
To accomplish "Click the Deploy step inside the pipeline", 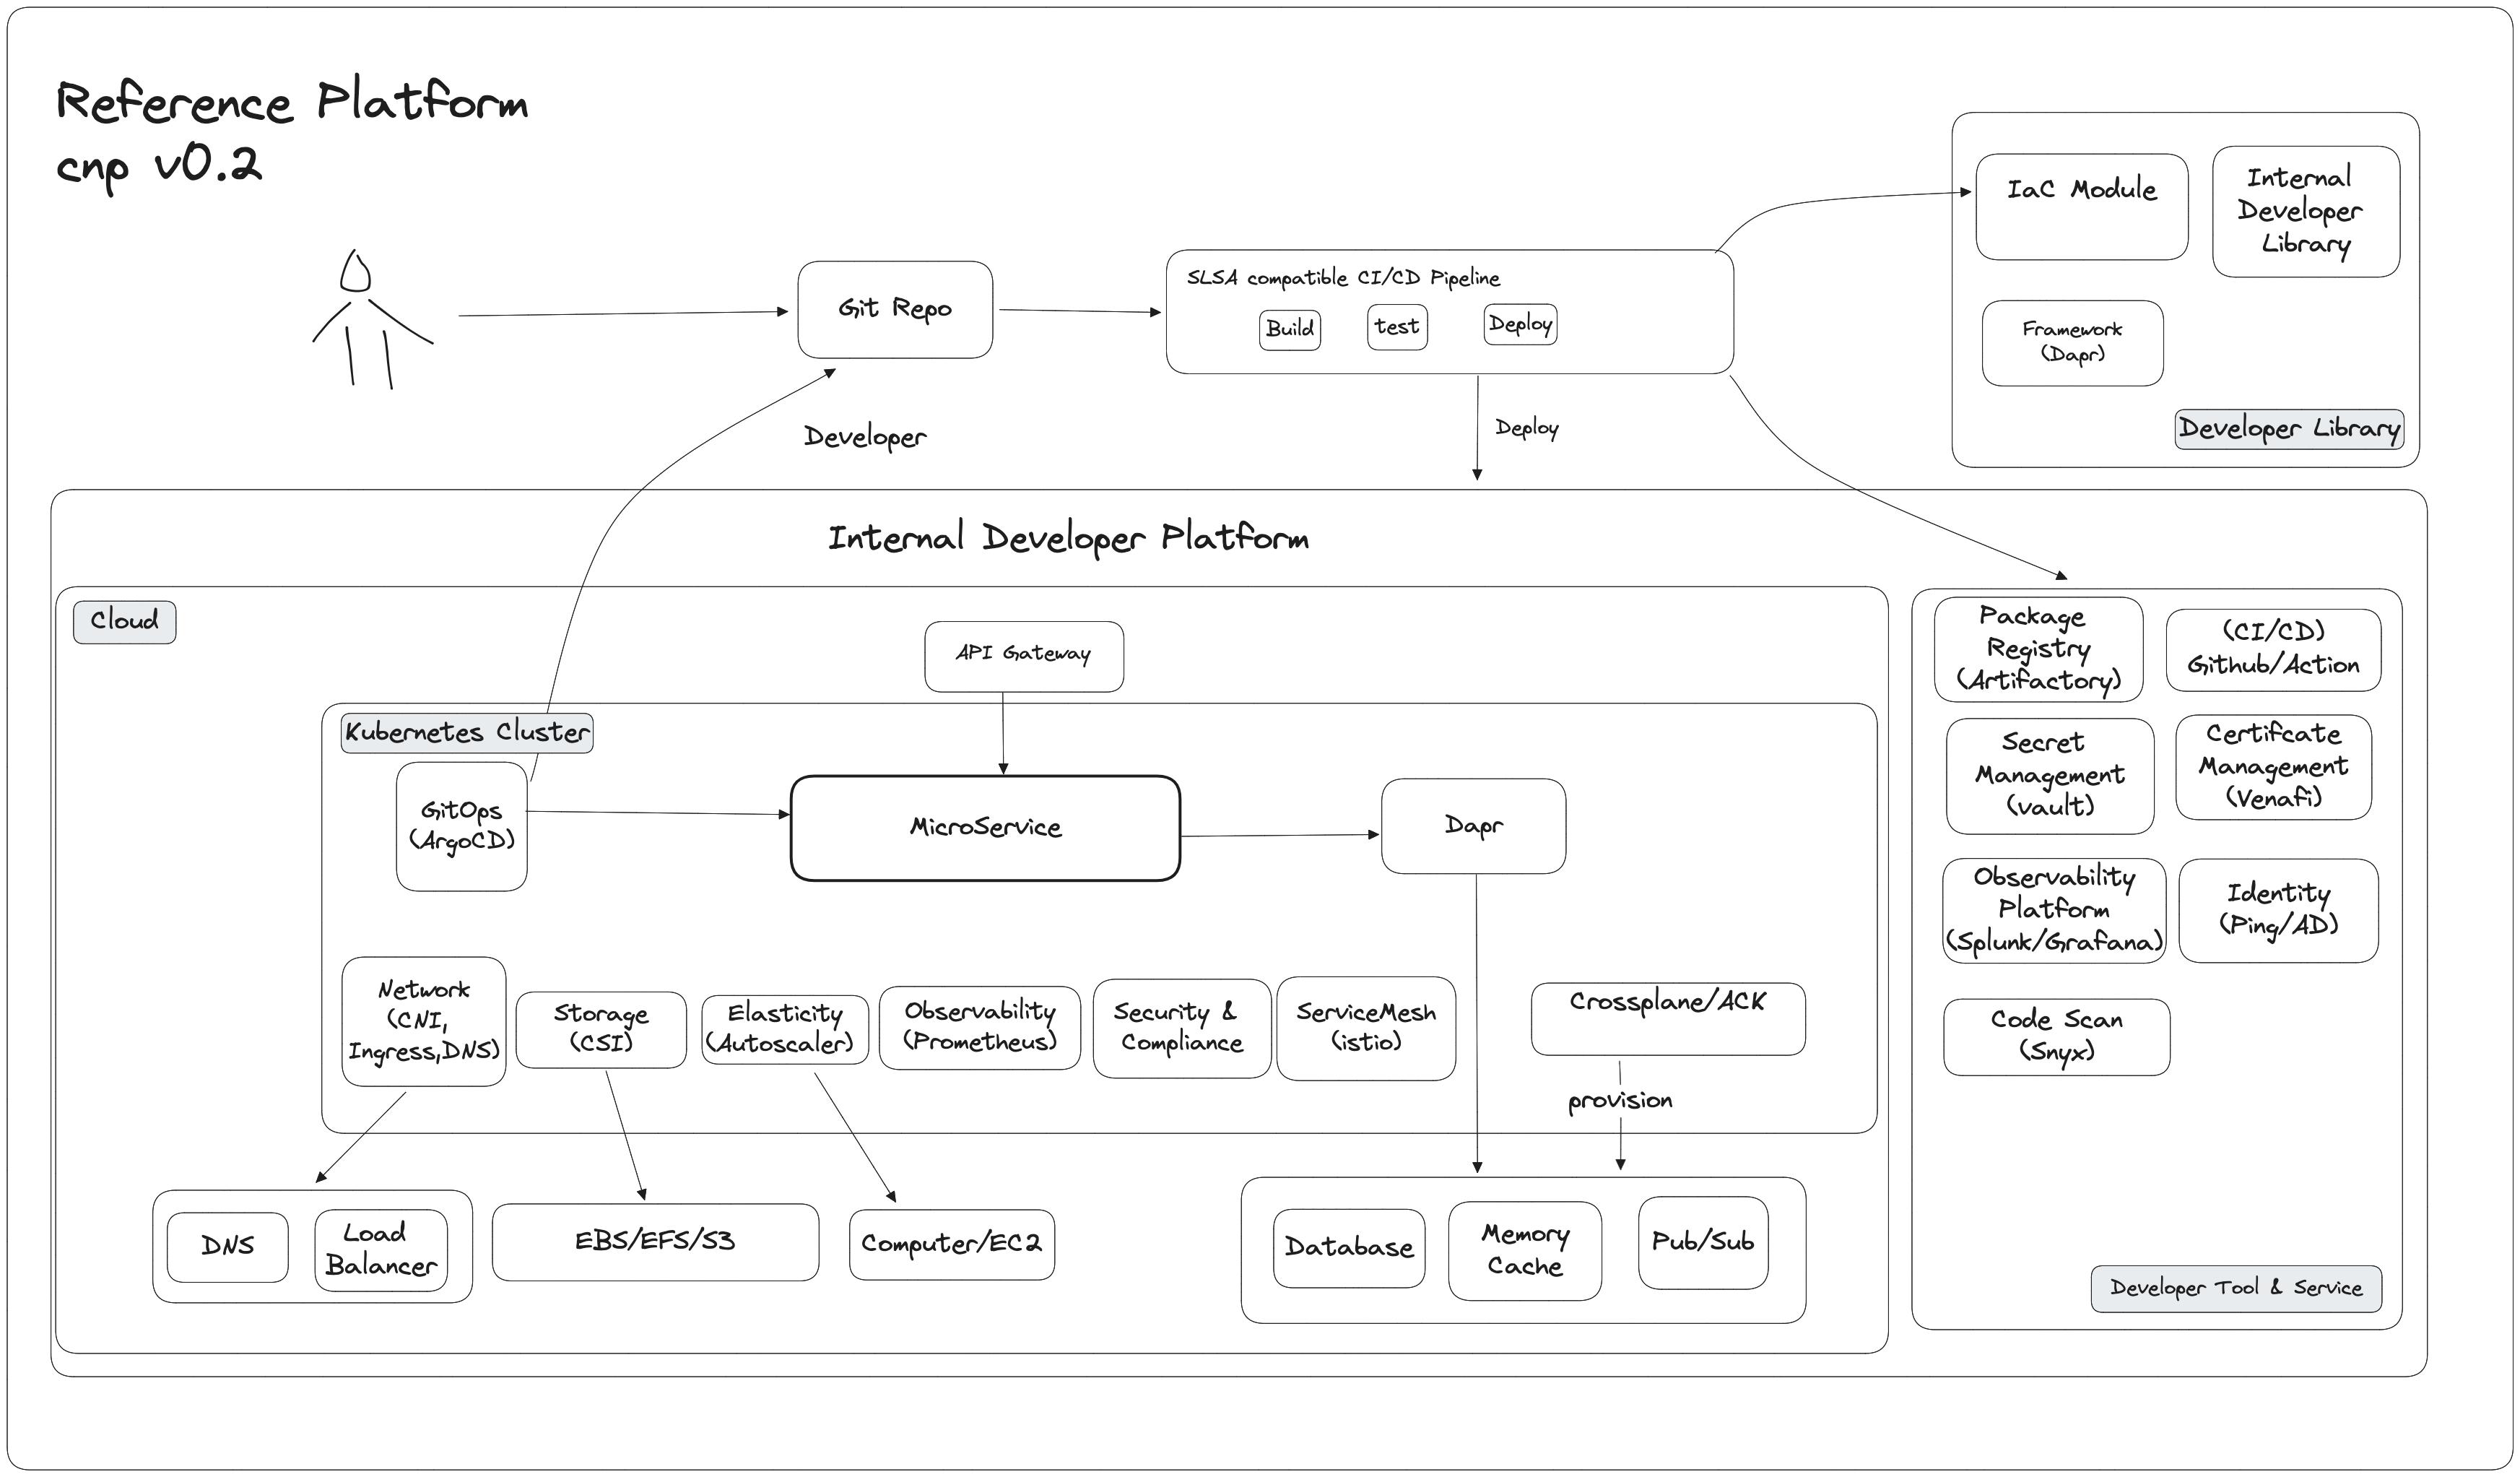I will [1520, 324].
